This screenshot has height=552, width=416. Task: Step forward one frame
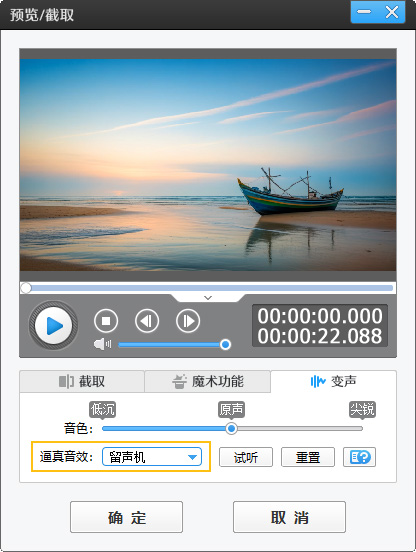pyautogui.click(x=188, y=321)
